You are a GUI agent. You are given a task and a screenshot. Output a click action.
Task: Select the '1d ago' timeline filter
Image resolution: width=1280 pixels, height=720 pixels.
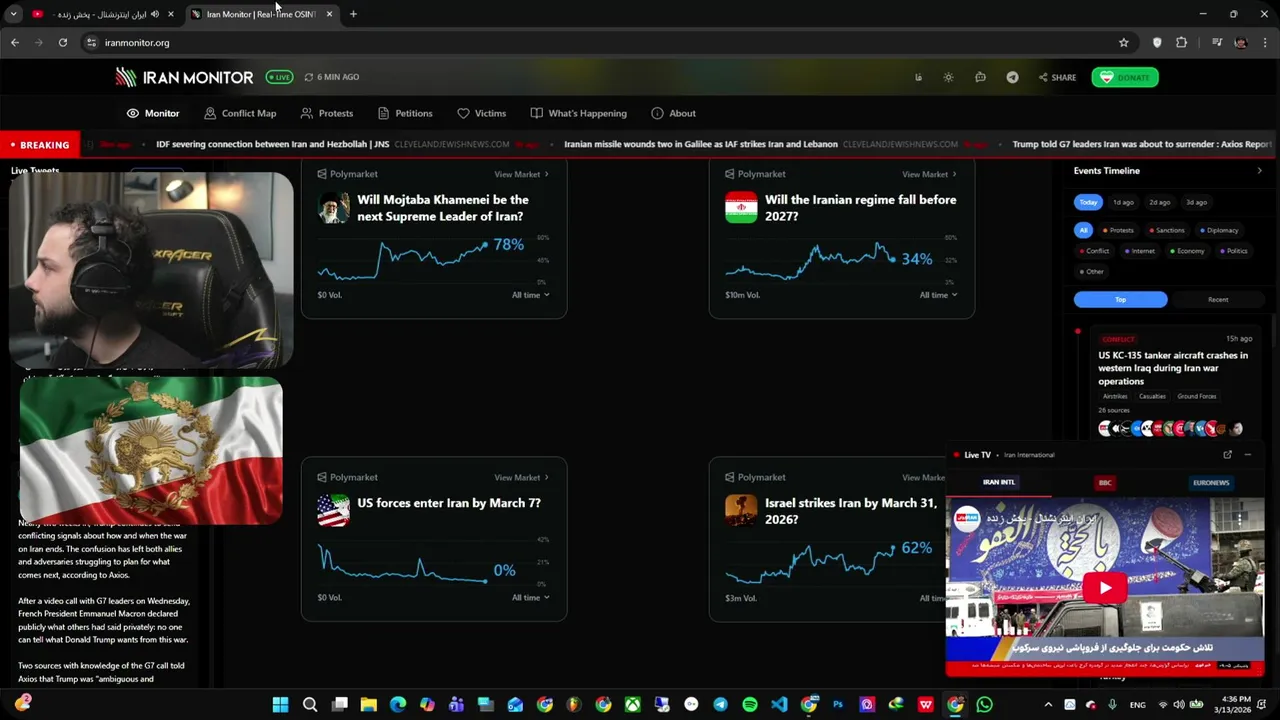tap(1123, 202)
